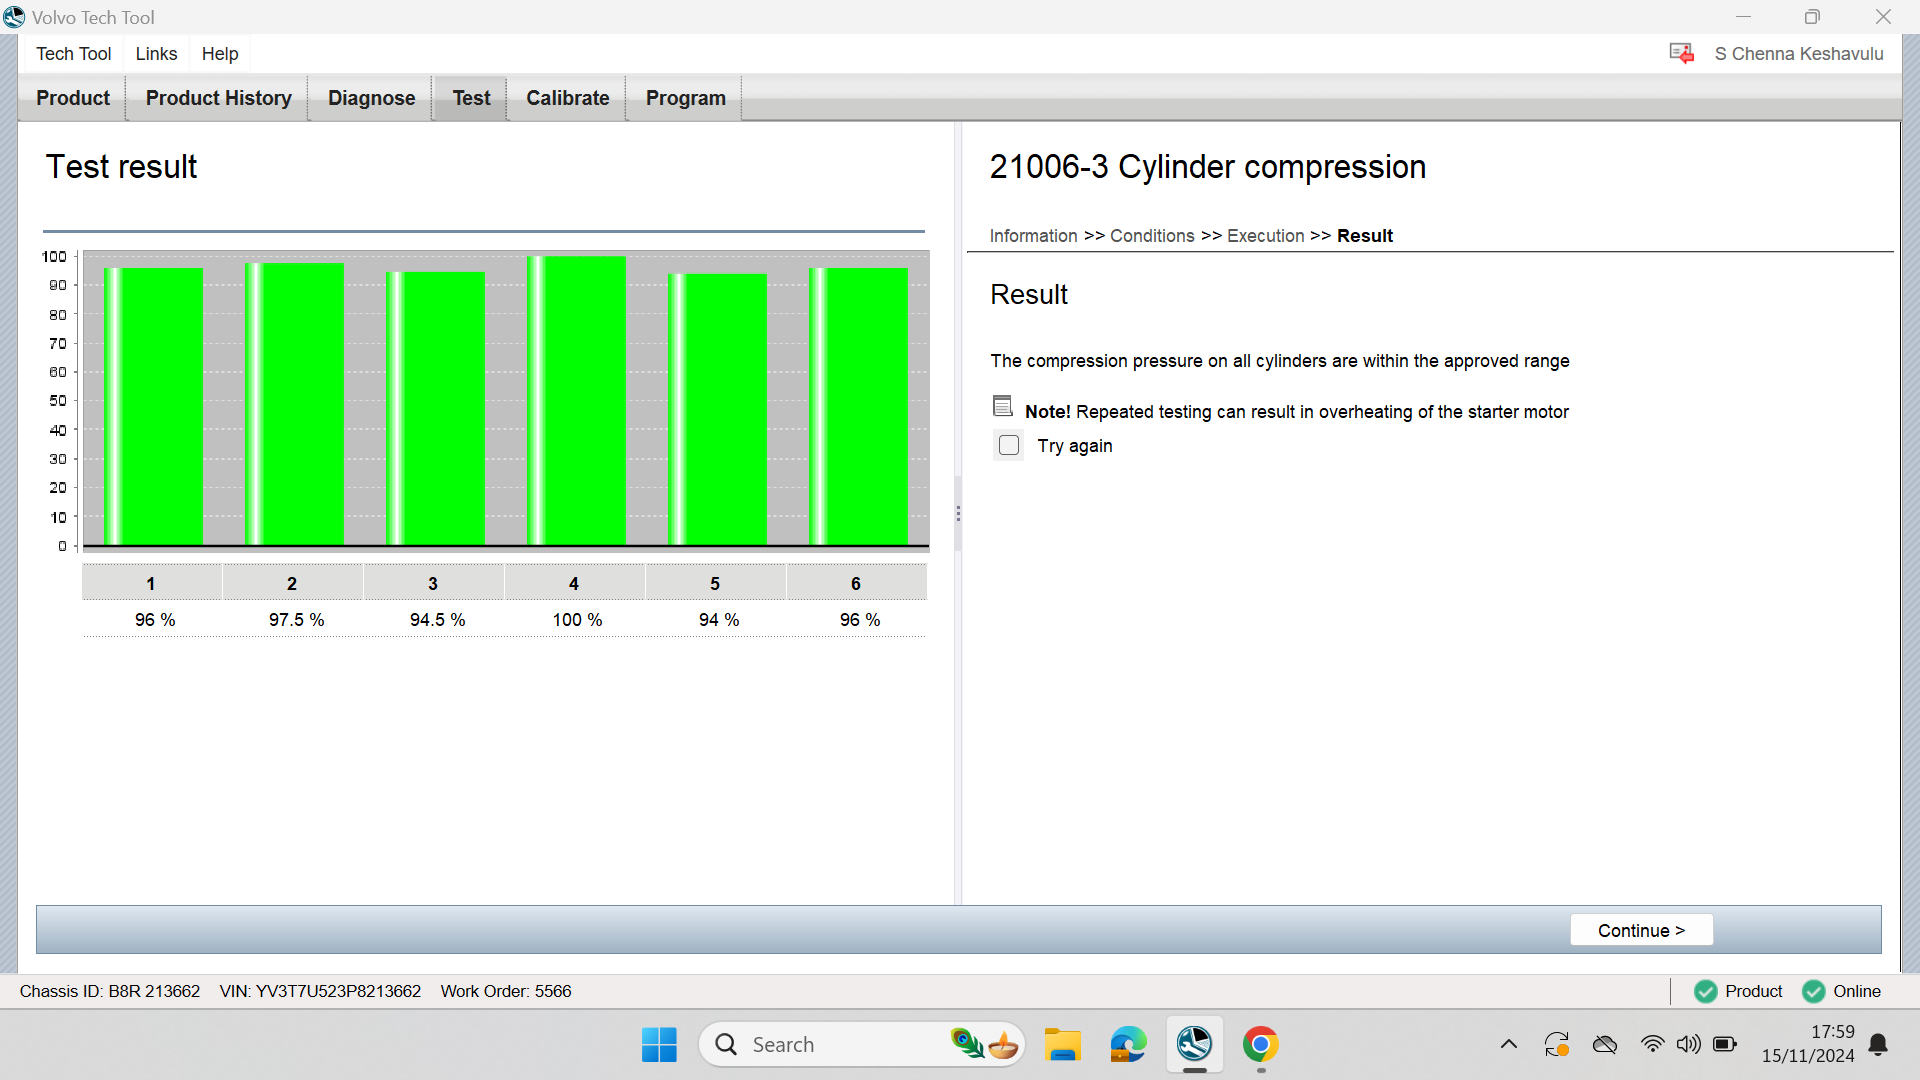The height and width of the screenshot is (1080, 1920).
Task: Select the Test tab
Action: (471, 98)
